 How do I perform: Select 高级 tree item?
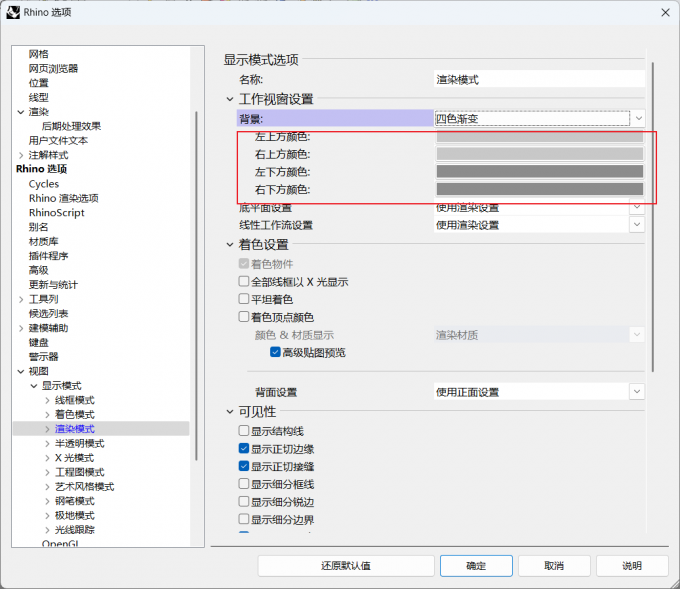click(x=39, y=270)
